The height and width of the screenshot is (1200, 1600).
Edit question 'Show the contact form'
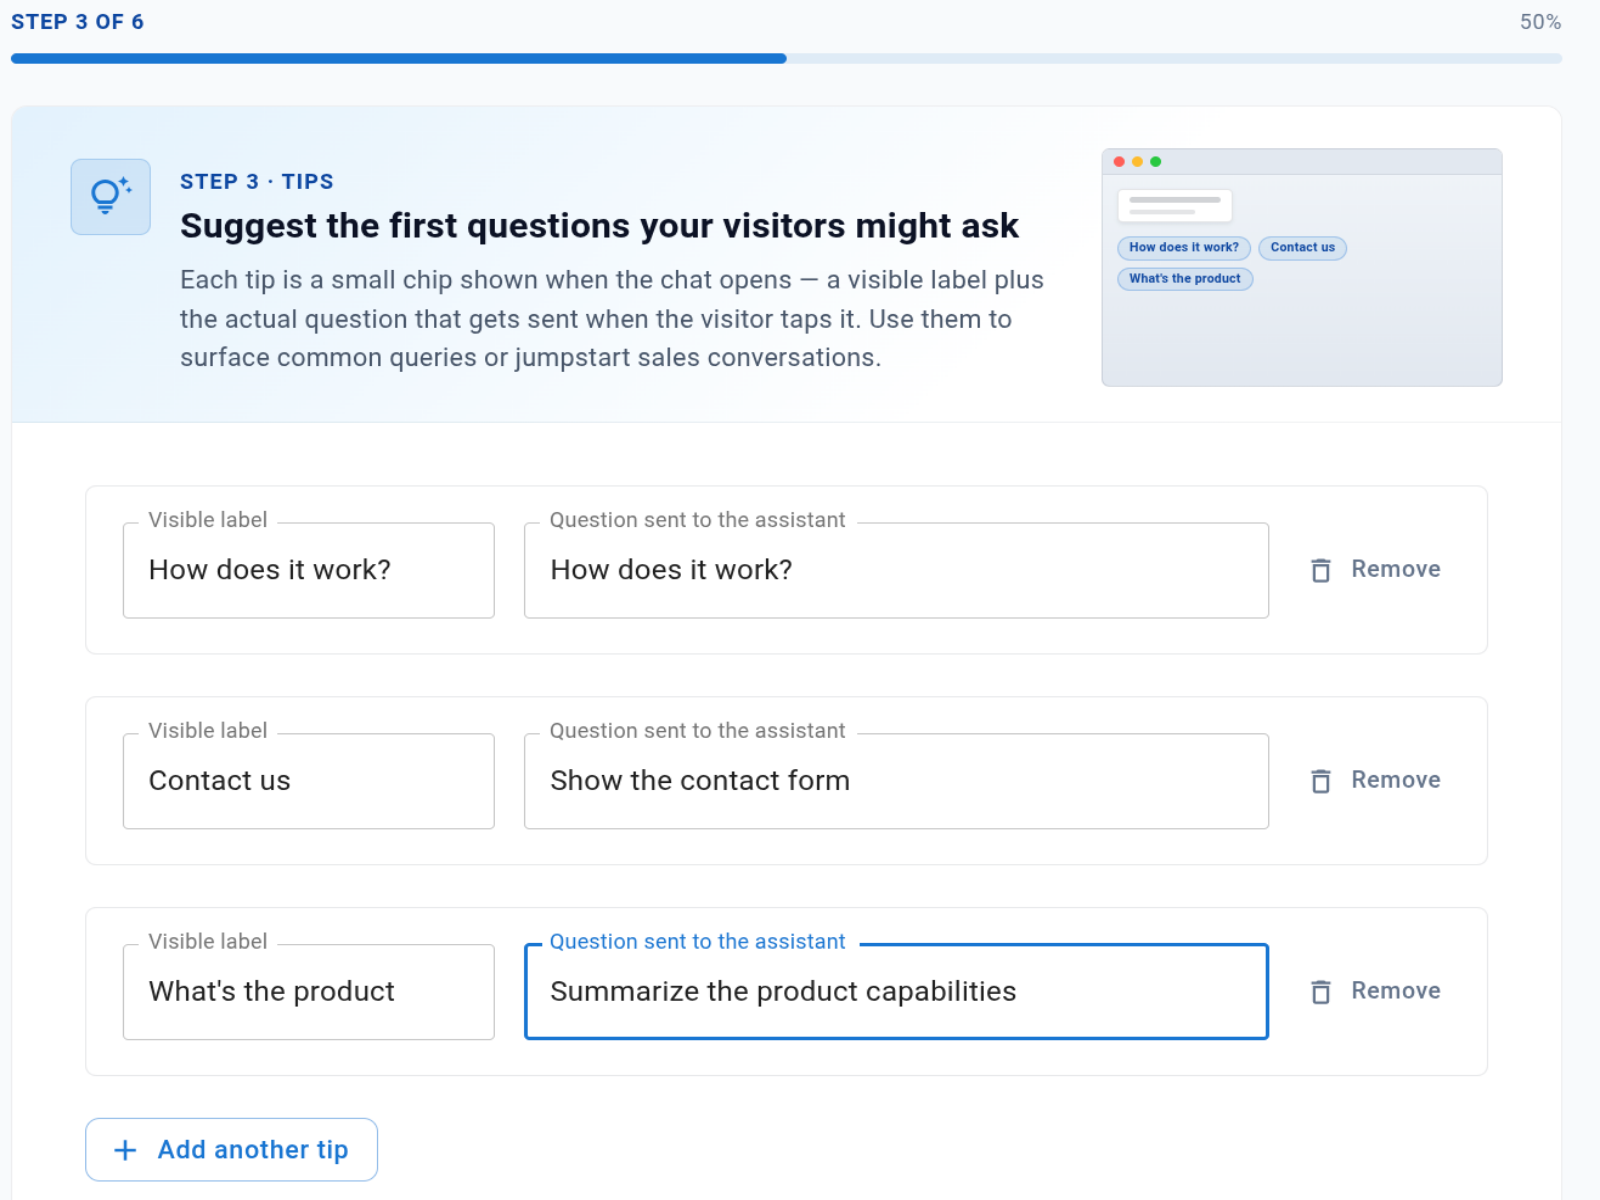tap(896, 781)
